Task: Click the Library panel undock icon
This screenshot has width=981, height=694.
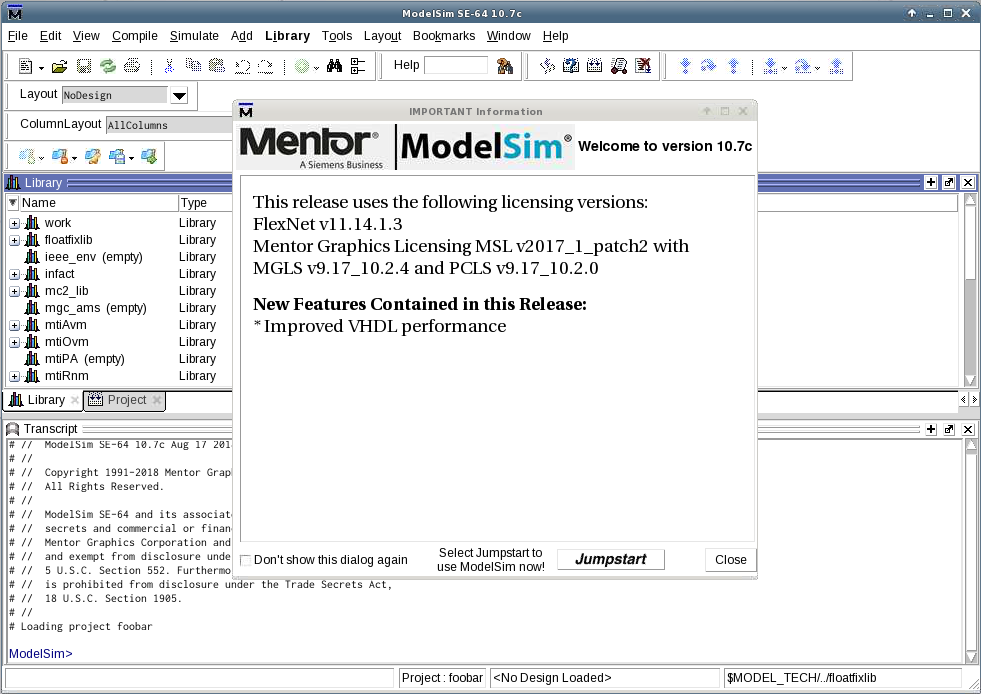Action: point(949,182)
